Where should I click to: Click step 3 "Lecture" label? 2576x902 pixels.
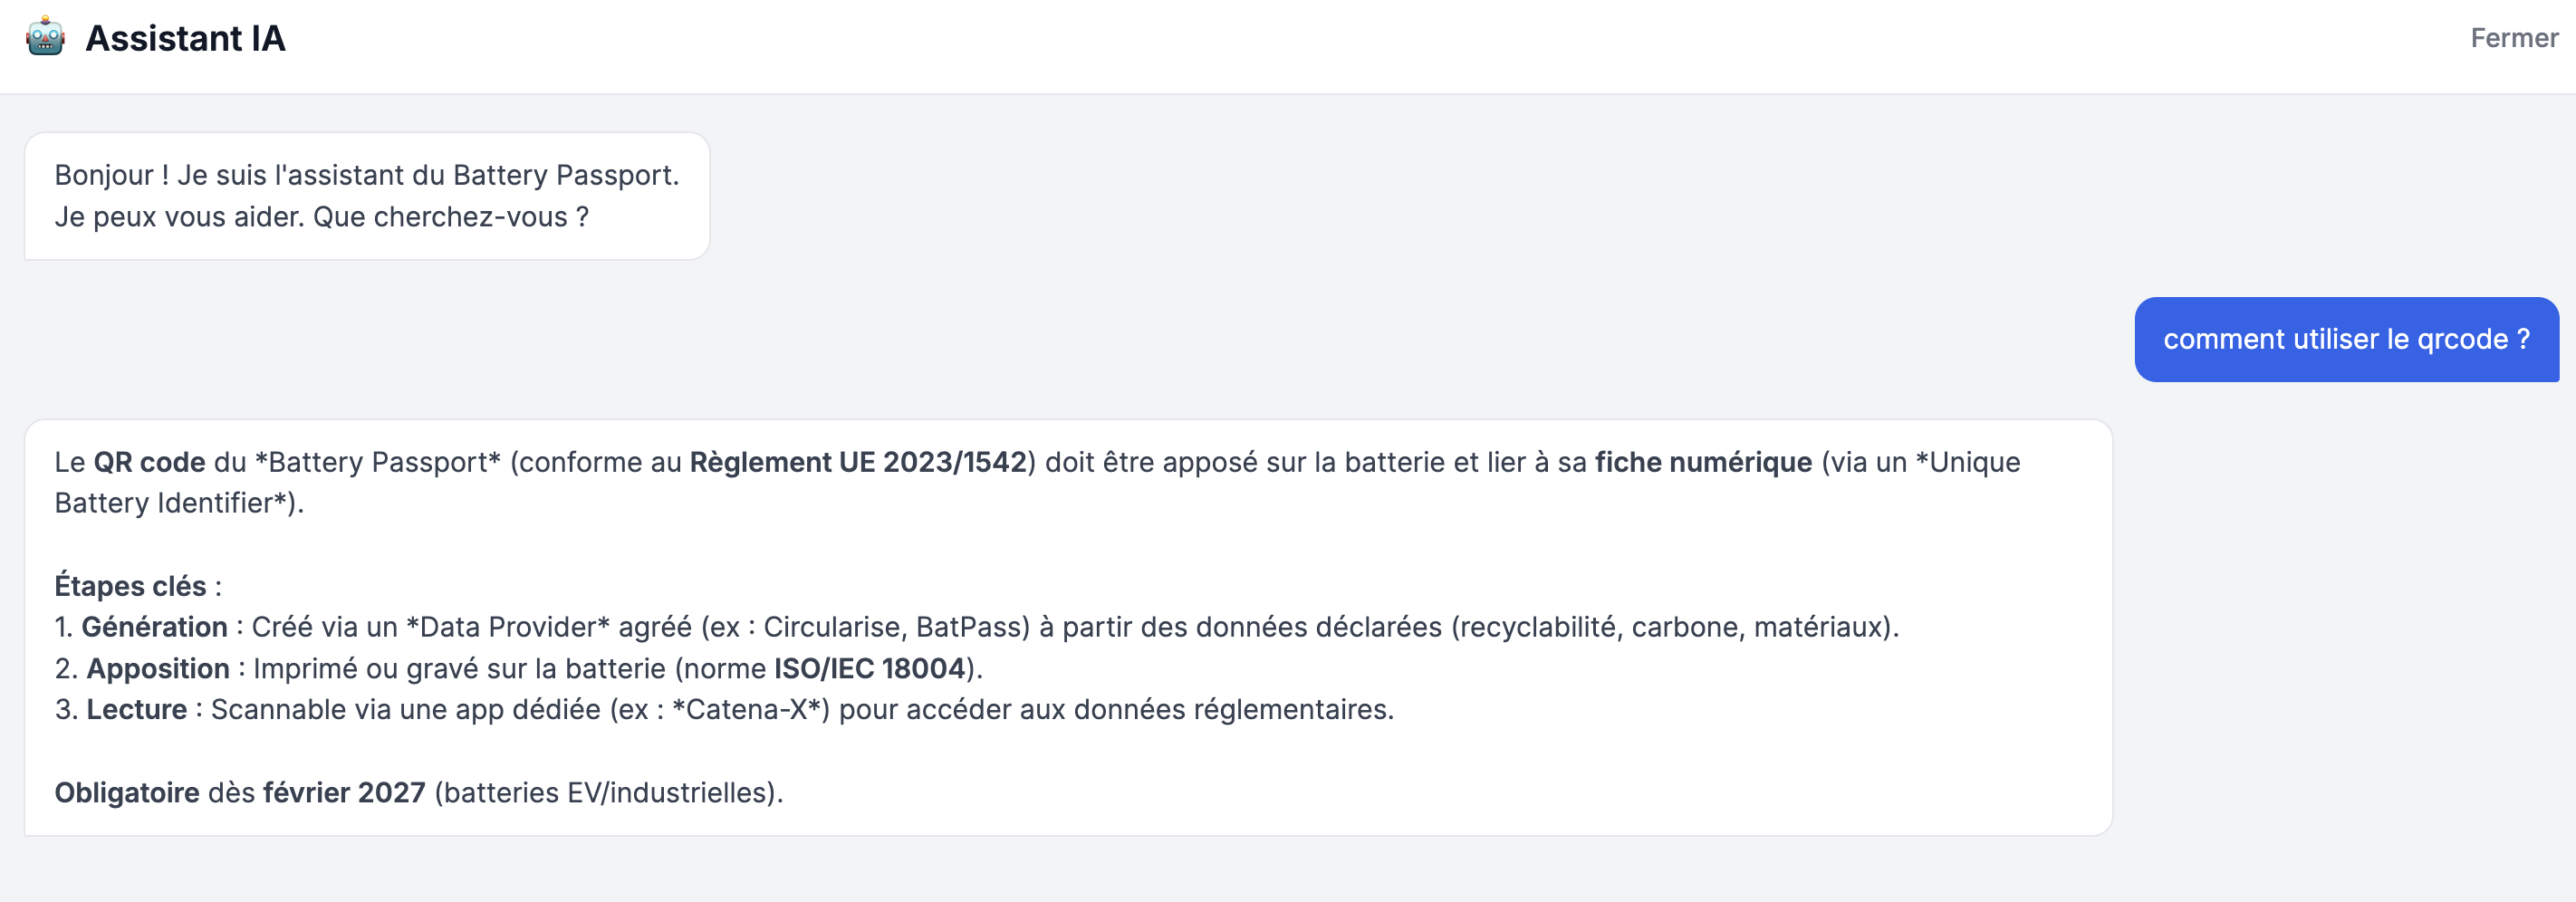tap(136, 709)
